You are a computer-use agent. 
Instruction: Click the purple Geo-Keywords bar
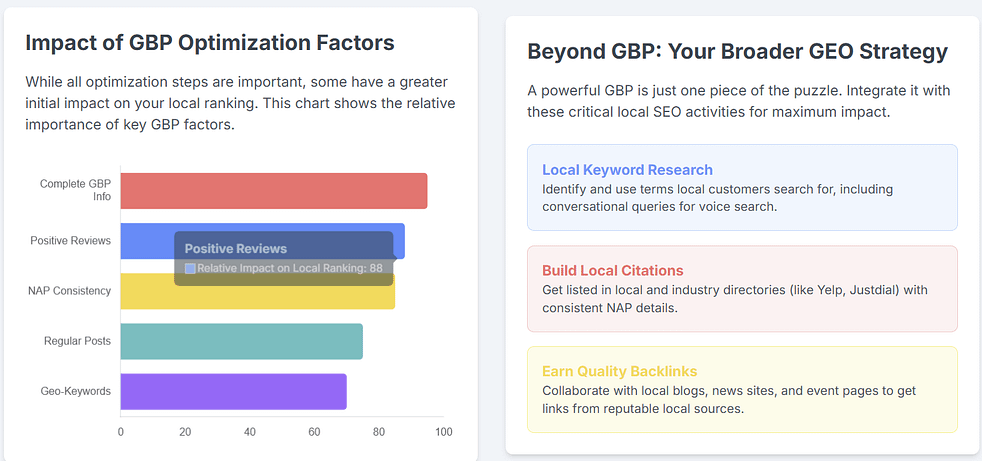point(233,391)
